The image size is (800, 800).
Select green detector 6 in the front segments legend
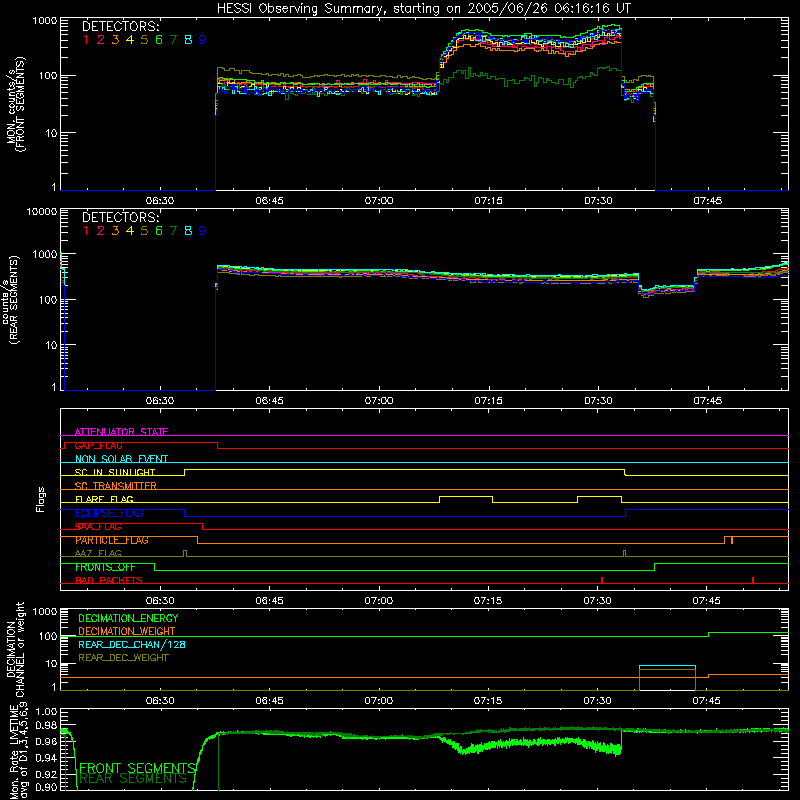click(159, 40)
